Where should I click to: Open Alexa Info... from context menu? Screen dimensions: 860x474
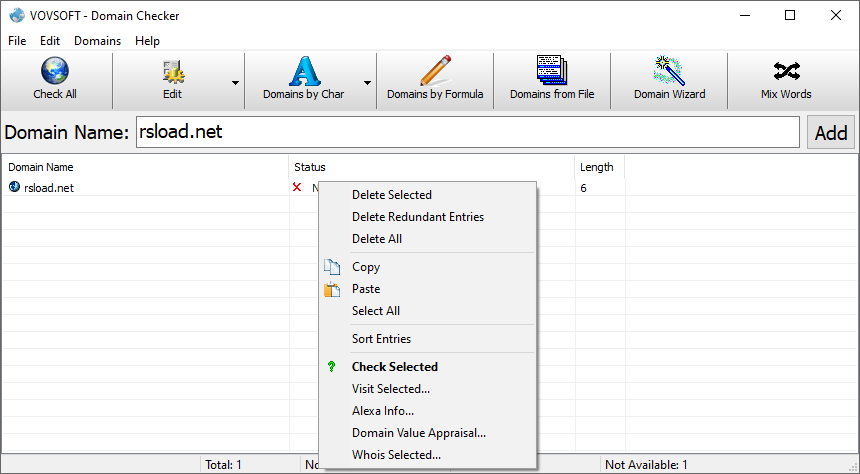tap(427, 410)
